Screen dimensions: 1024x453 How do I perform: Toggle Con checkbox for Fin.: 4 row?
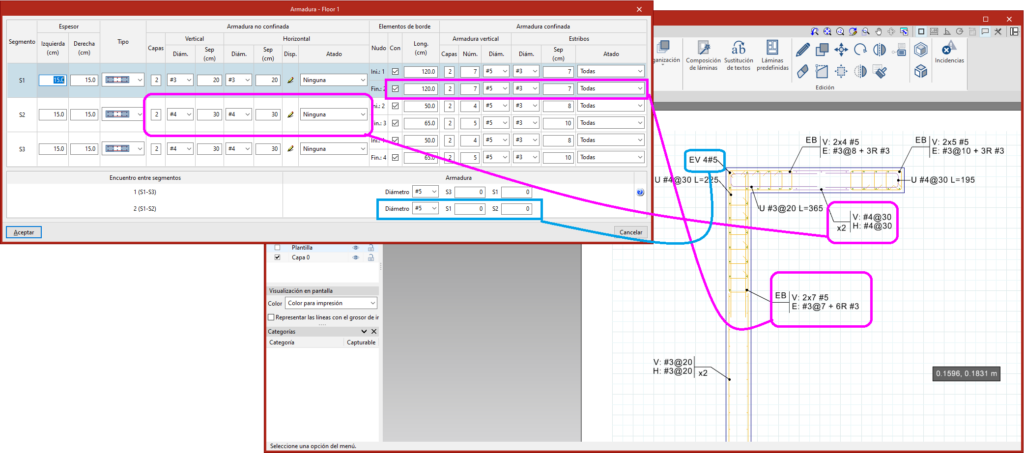pos(395,157)
